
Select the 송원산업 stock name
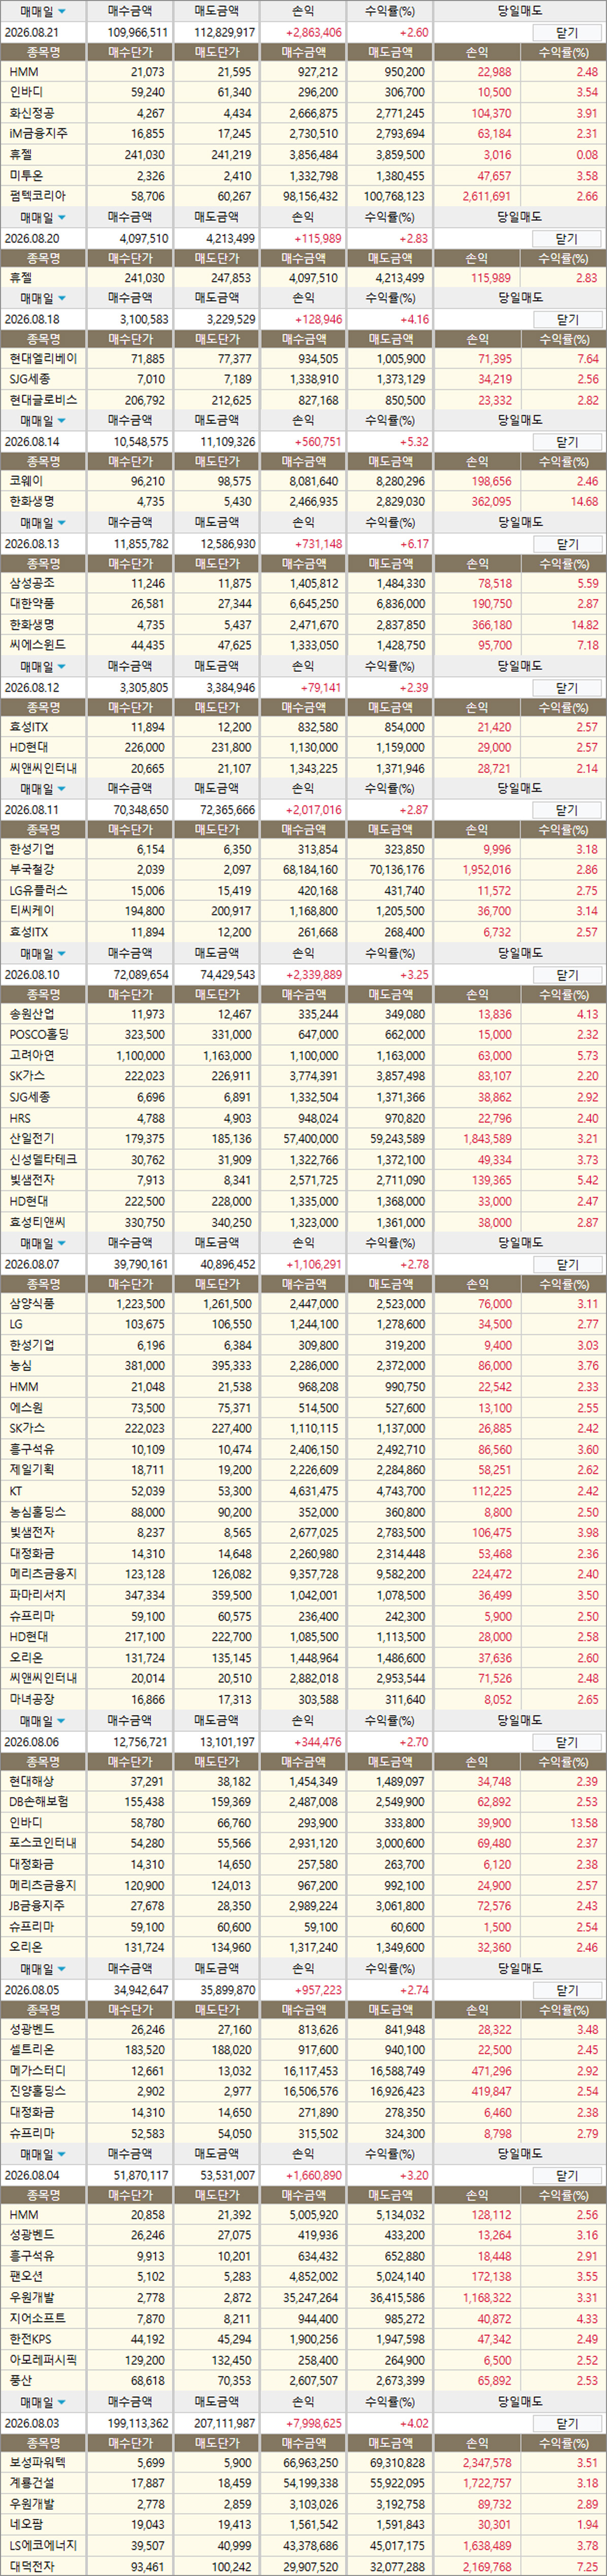[32, 1014]
